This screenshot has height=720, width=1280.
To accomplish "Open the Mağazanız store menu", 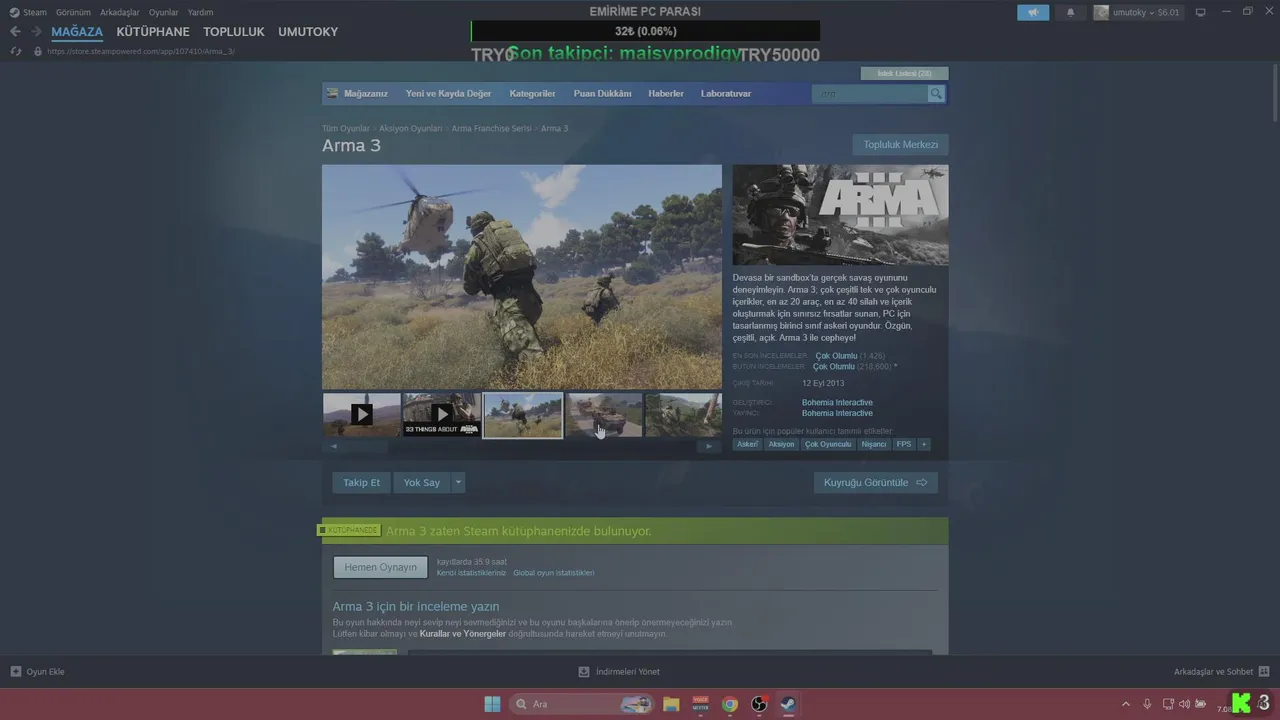I will 365,93.
